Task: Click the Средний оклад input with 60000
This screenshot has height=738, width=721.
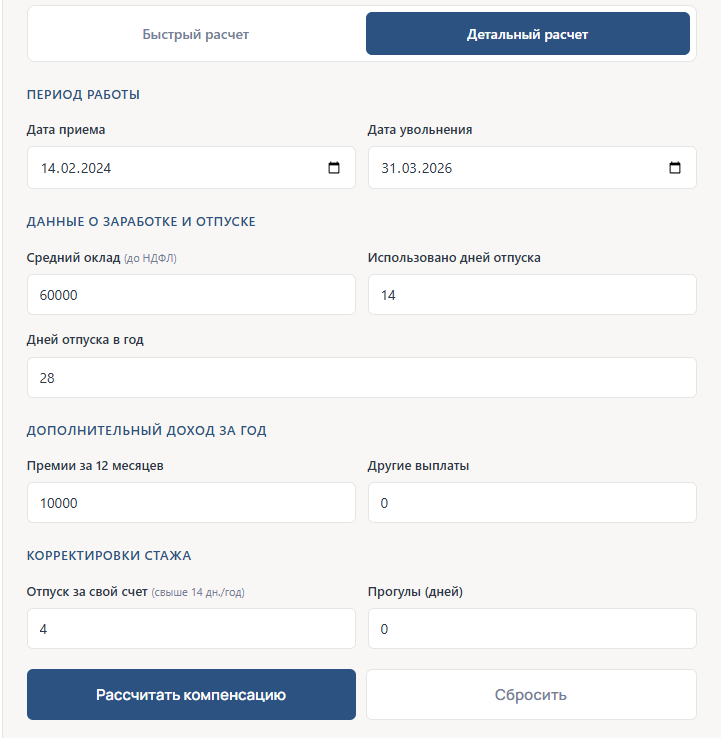Action: (x=191, y=295)
